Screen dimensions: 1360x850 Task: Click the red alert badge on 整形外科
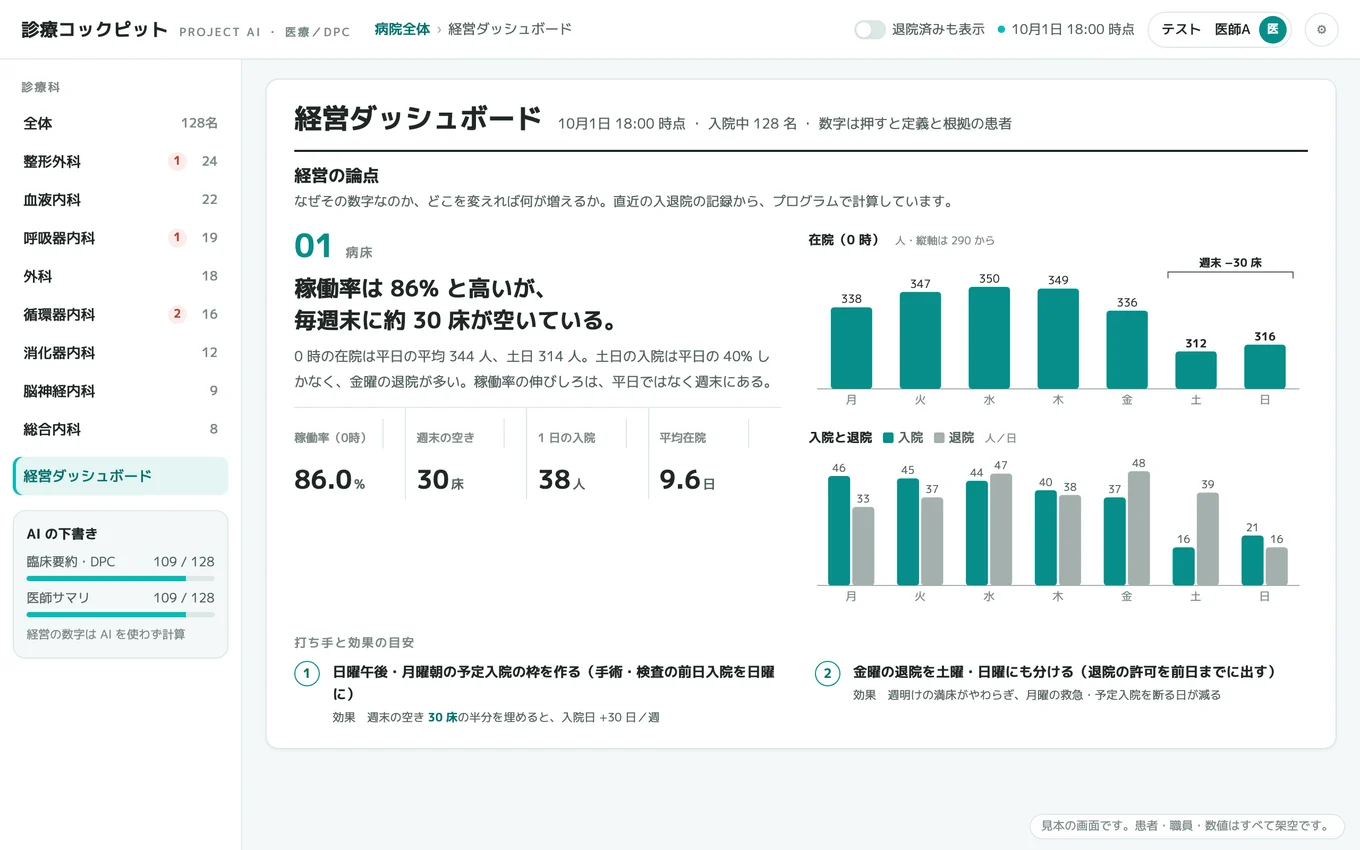(177, 161)
